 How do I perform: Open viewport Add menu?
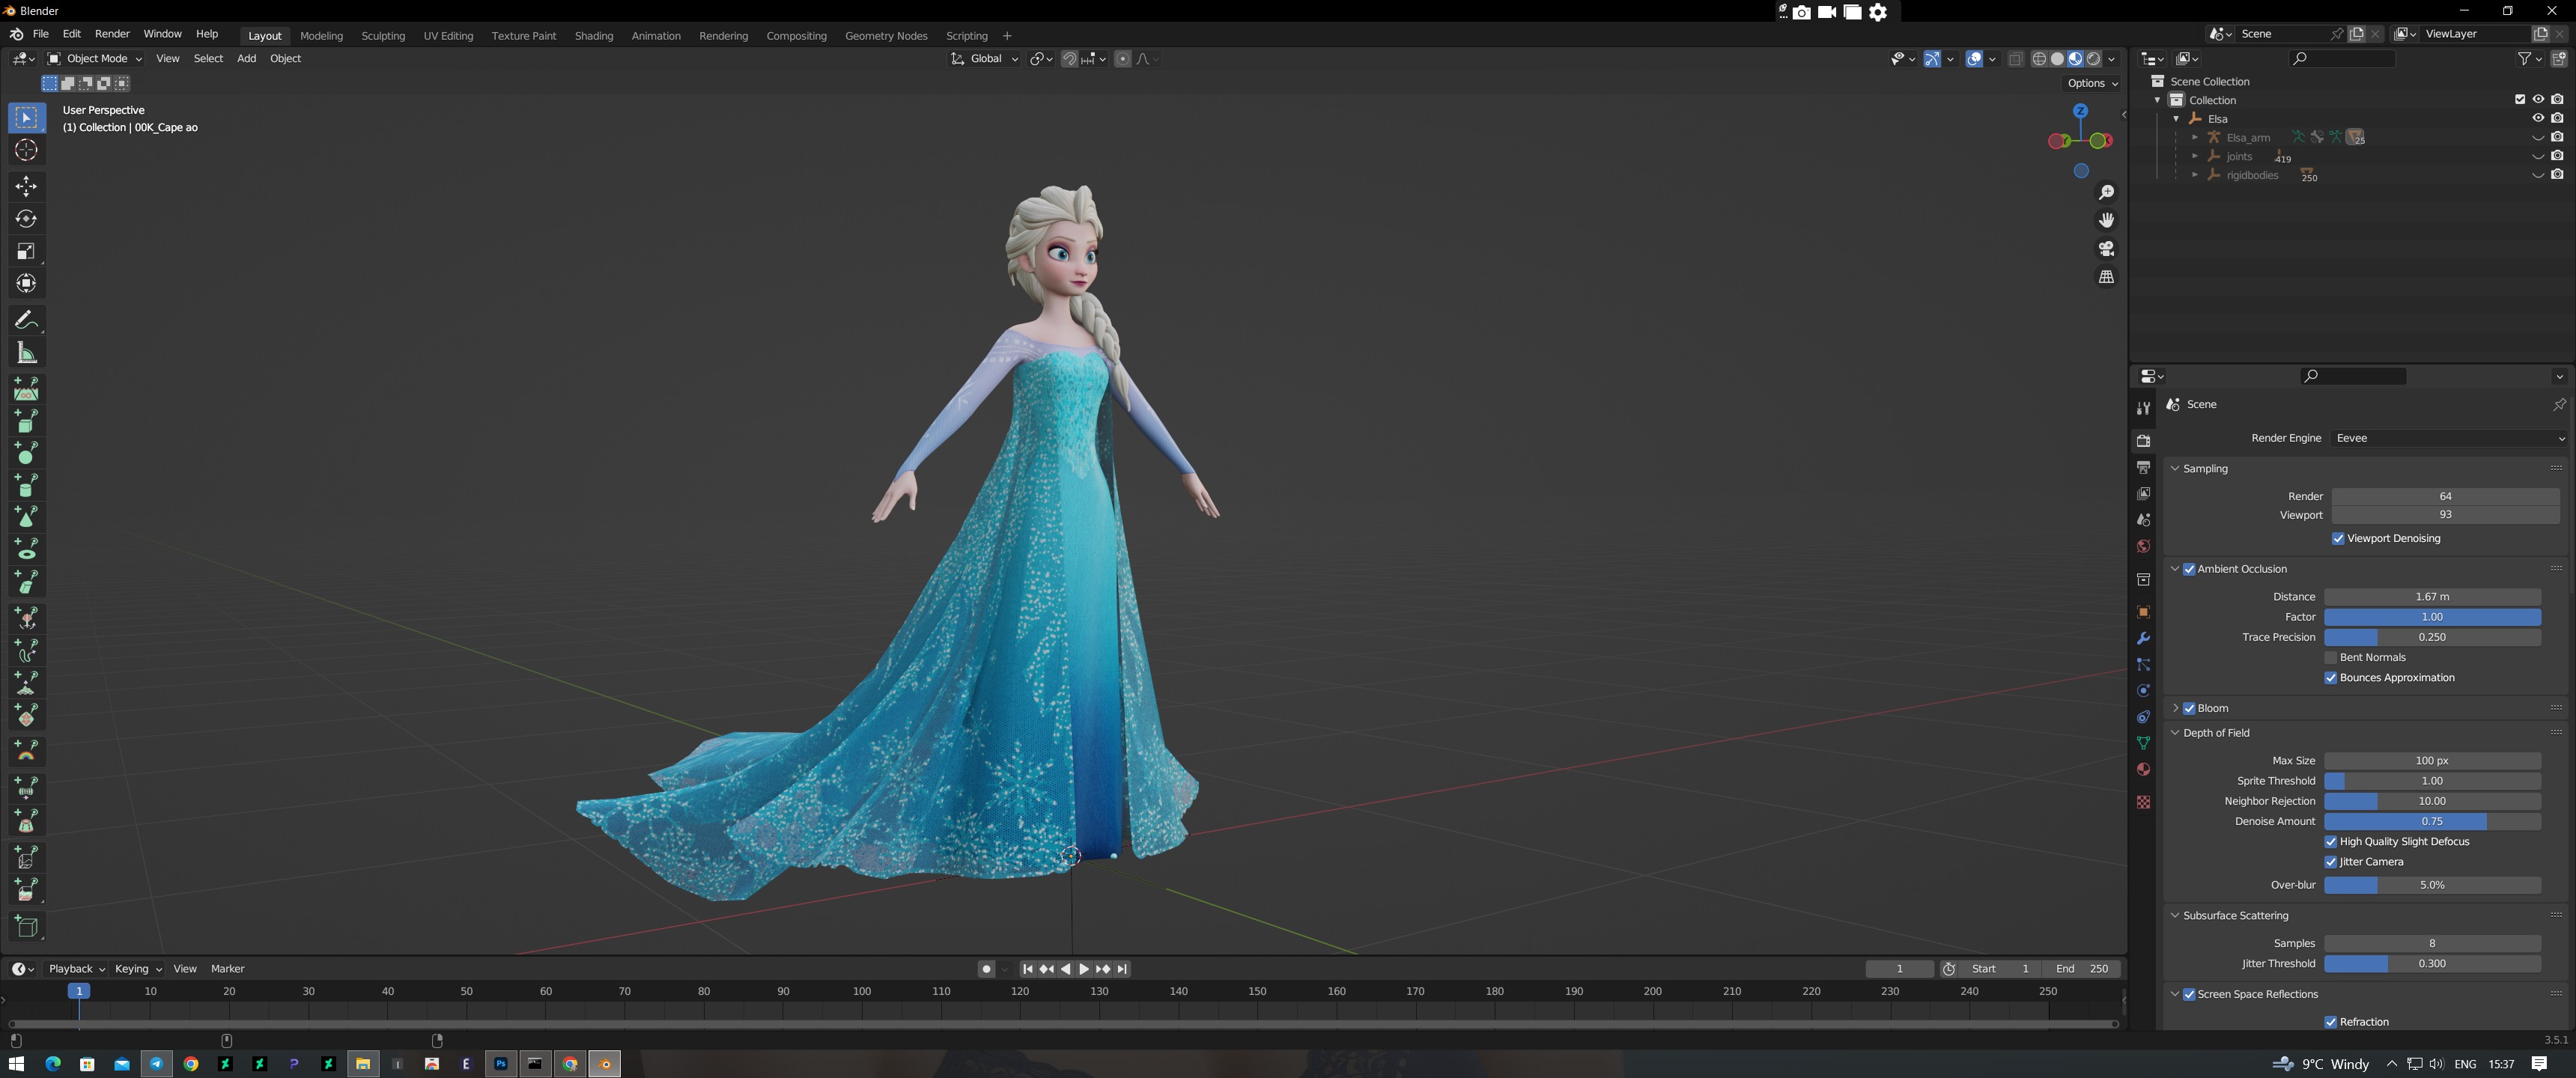(x=246, y=59)
